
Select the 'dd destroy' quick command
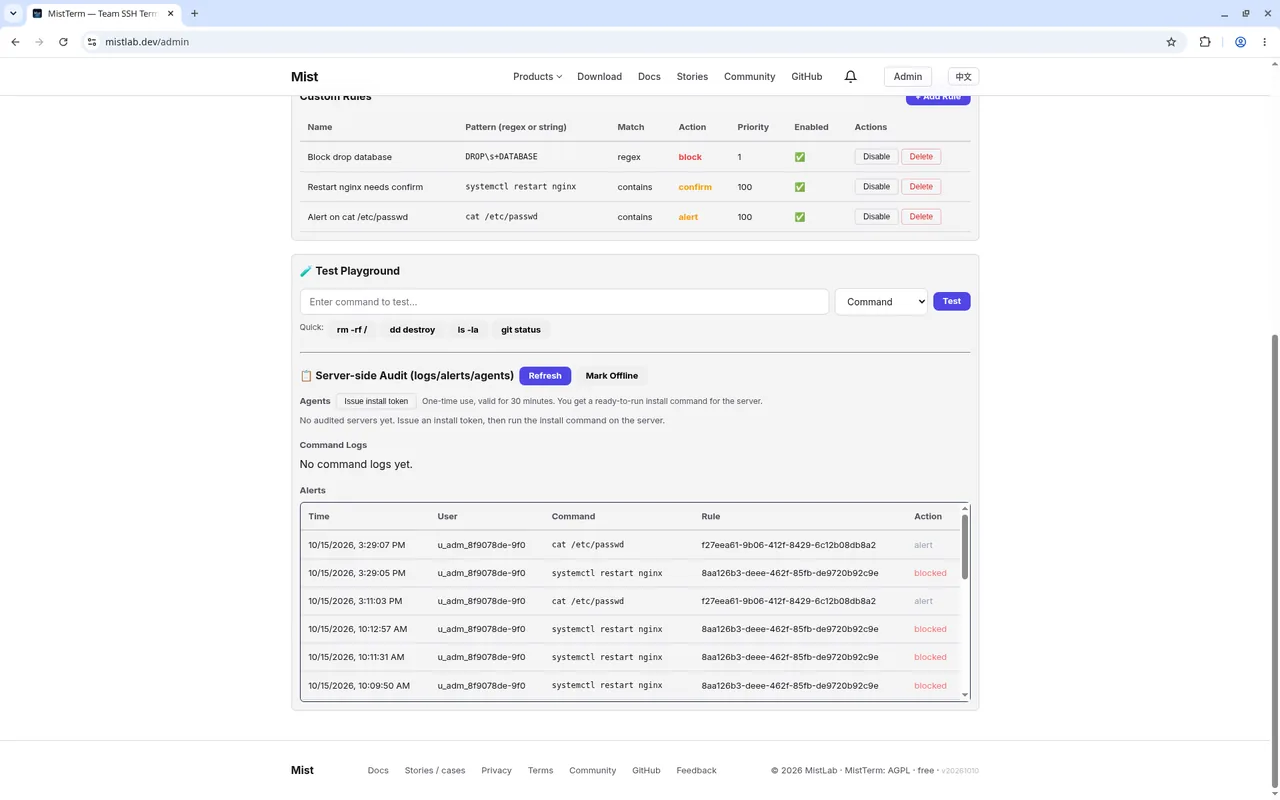(412, 329)
